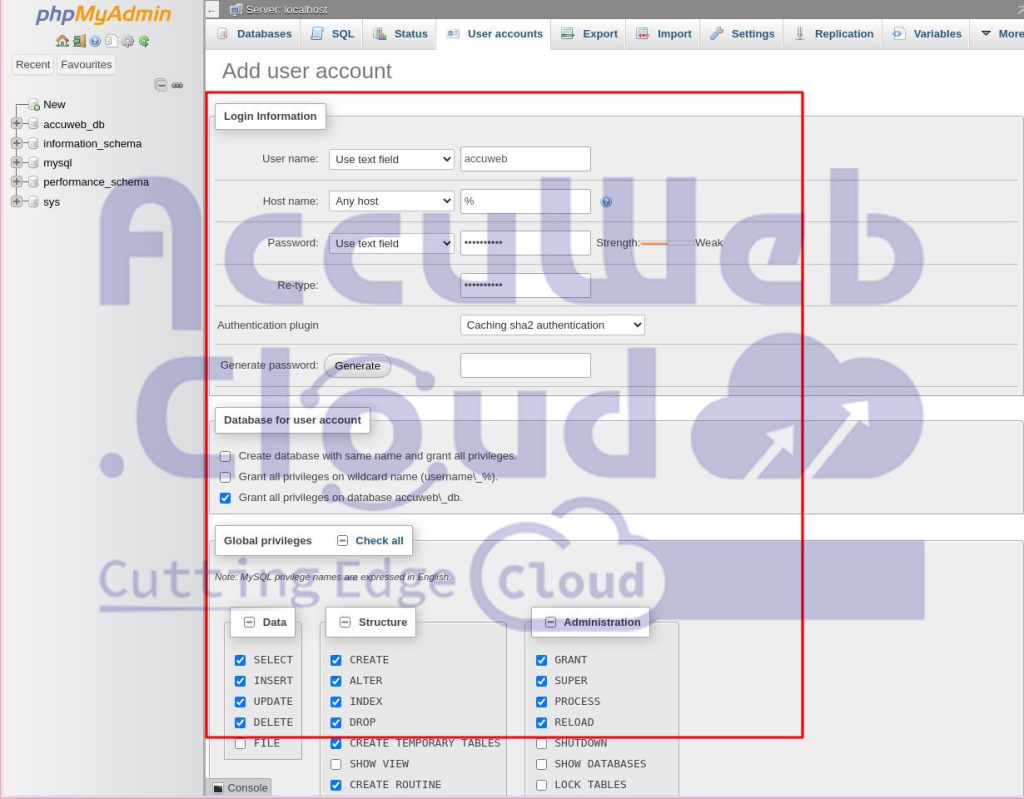Uncheck grant all privileges on accuweb_db
This screenshot has width=1024, height=799.
pos(225,498)
